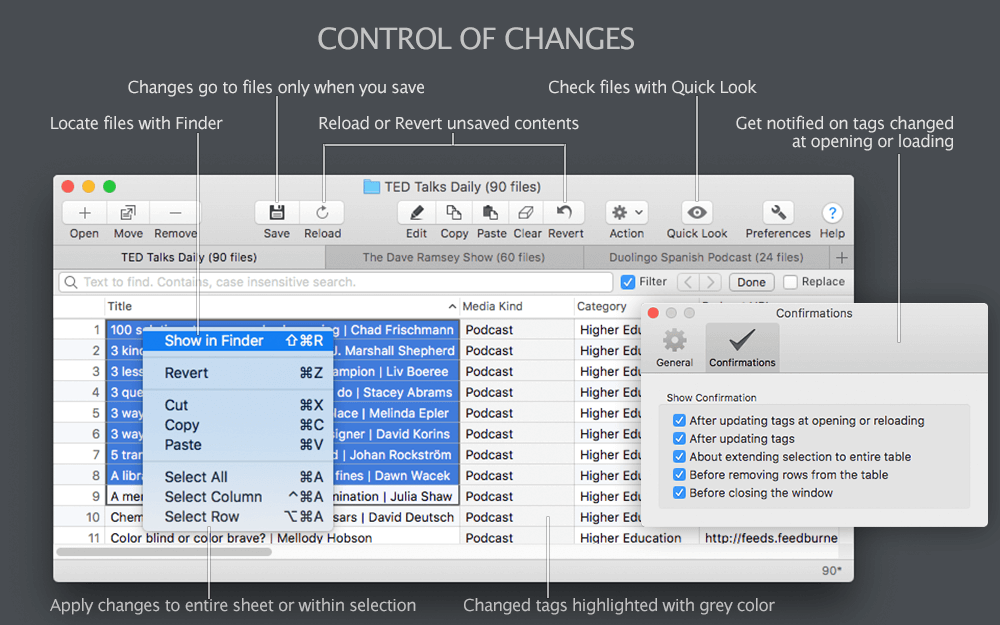Click Podcast cell in row 5

click(517, 413)
